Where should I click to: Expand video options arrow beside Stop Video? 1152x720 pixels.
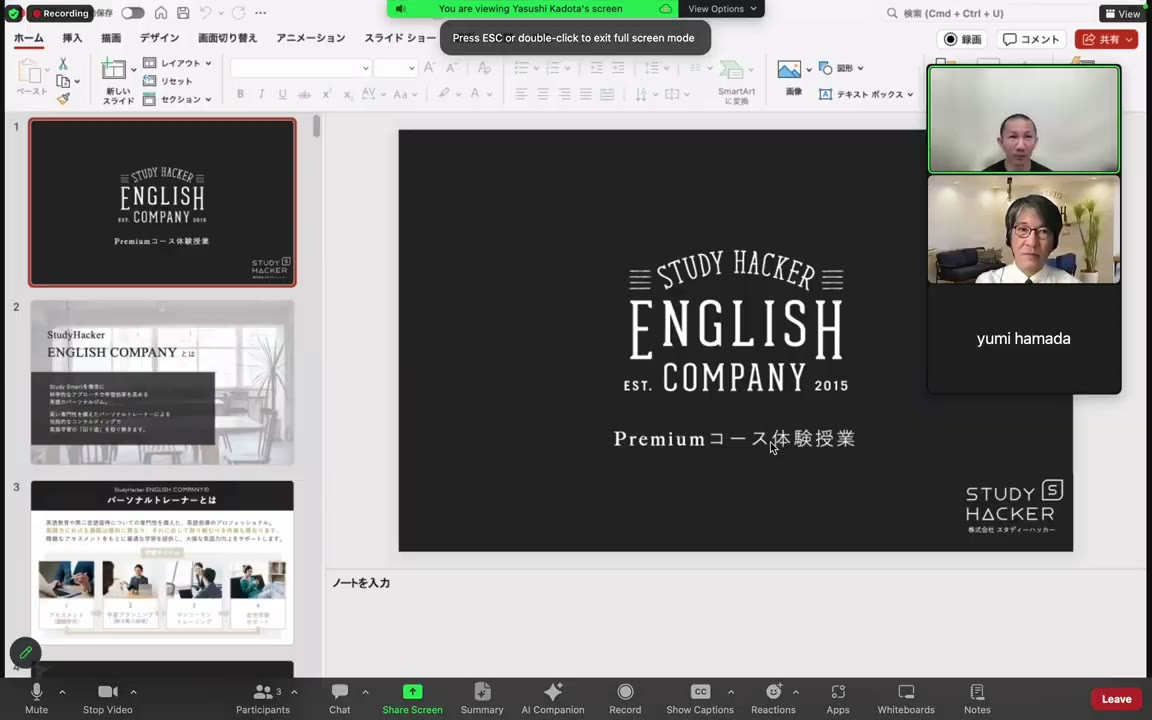pyautogui.click(x=133, y=692)
